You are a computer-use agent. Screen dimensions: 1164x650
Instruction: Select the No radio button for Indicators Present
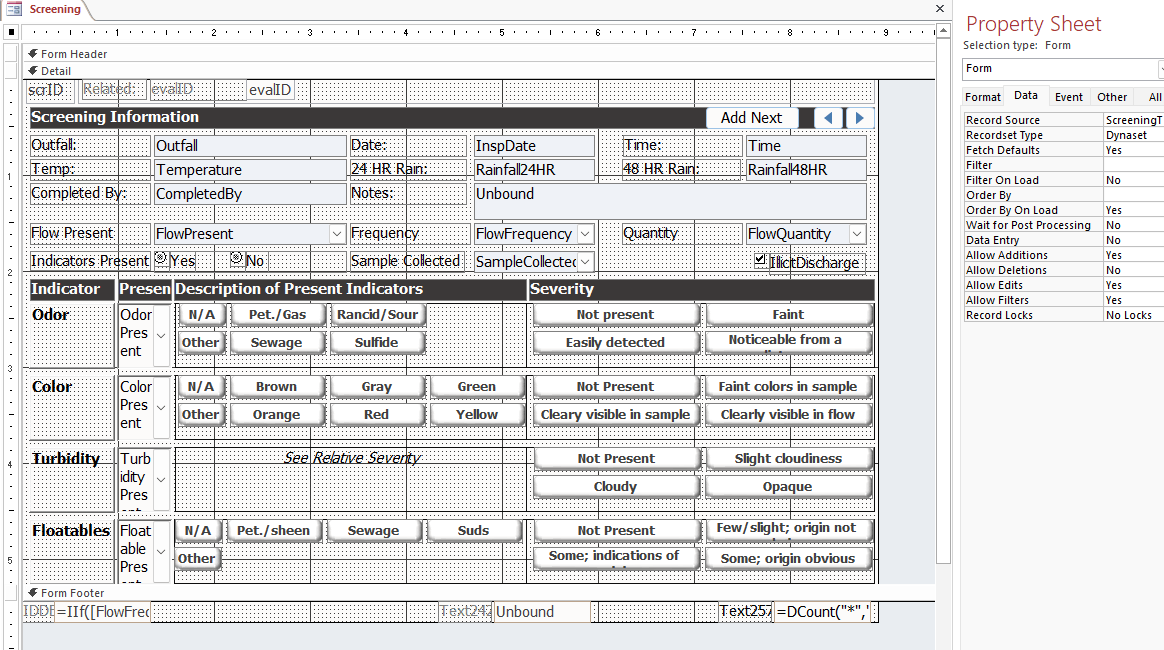237,259
